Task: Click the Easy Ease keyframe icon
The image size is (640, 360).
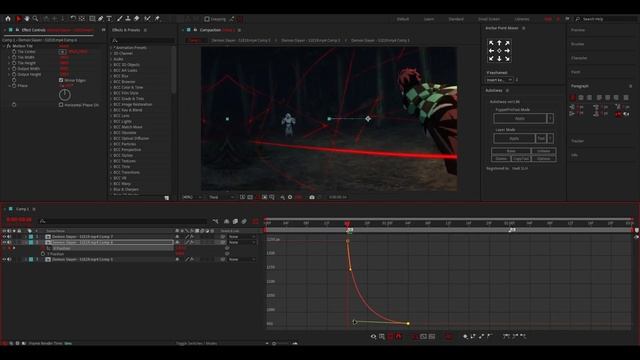Action: coord(506,336)
